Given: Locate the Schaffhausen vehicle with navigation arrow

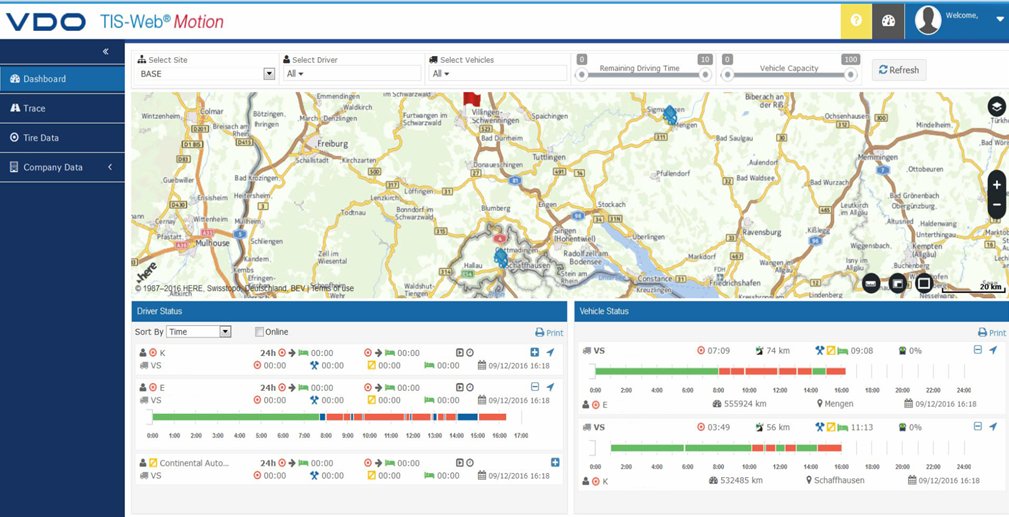Looking at the screenshot, I should coord(994,426).
